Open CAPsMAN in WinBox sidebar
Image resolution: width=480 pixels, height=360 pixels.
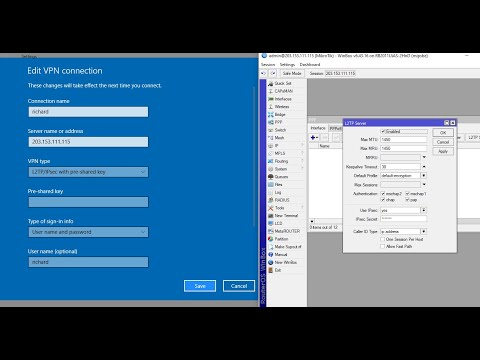(283, 91)
